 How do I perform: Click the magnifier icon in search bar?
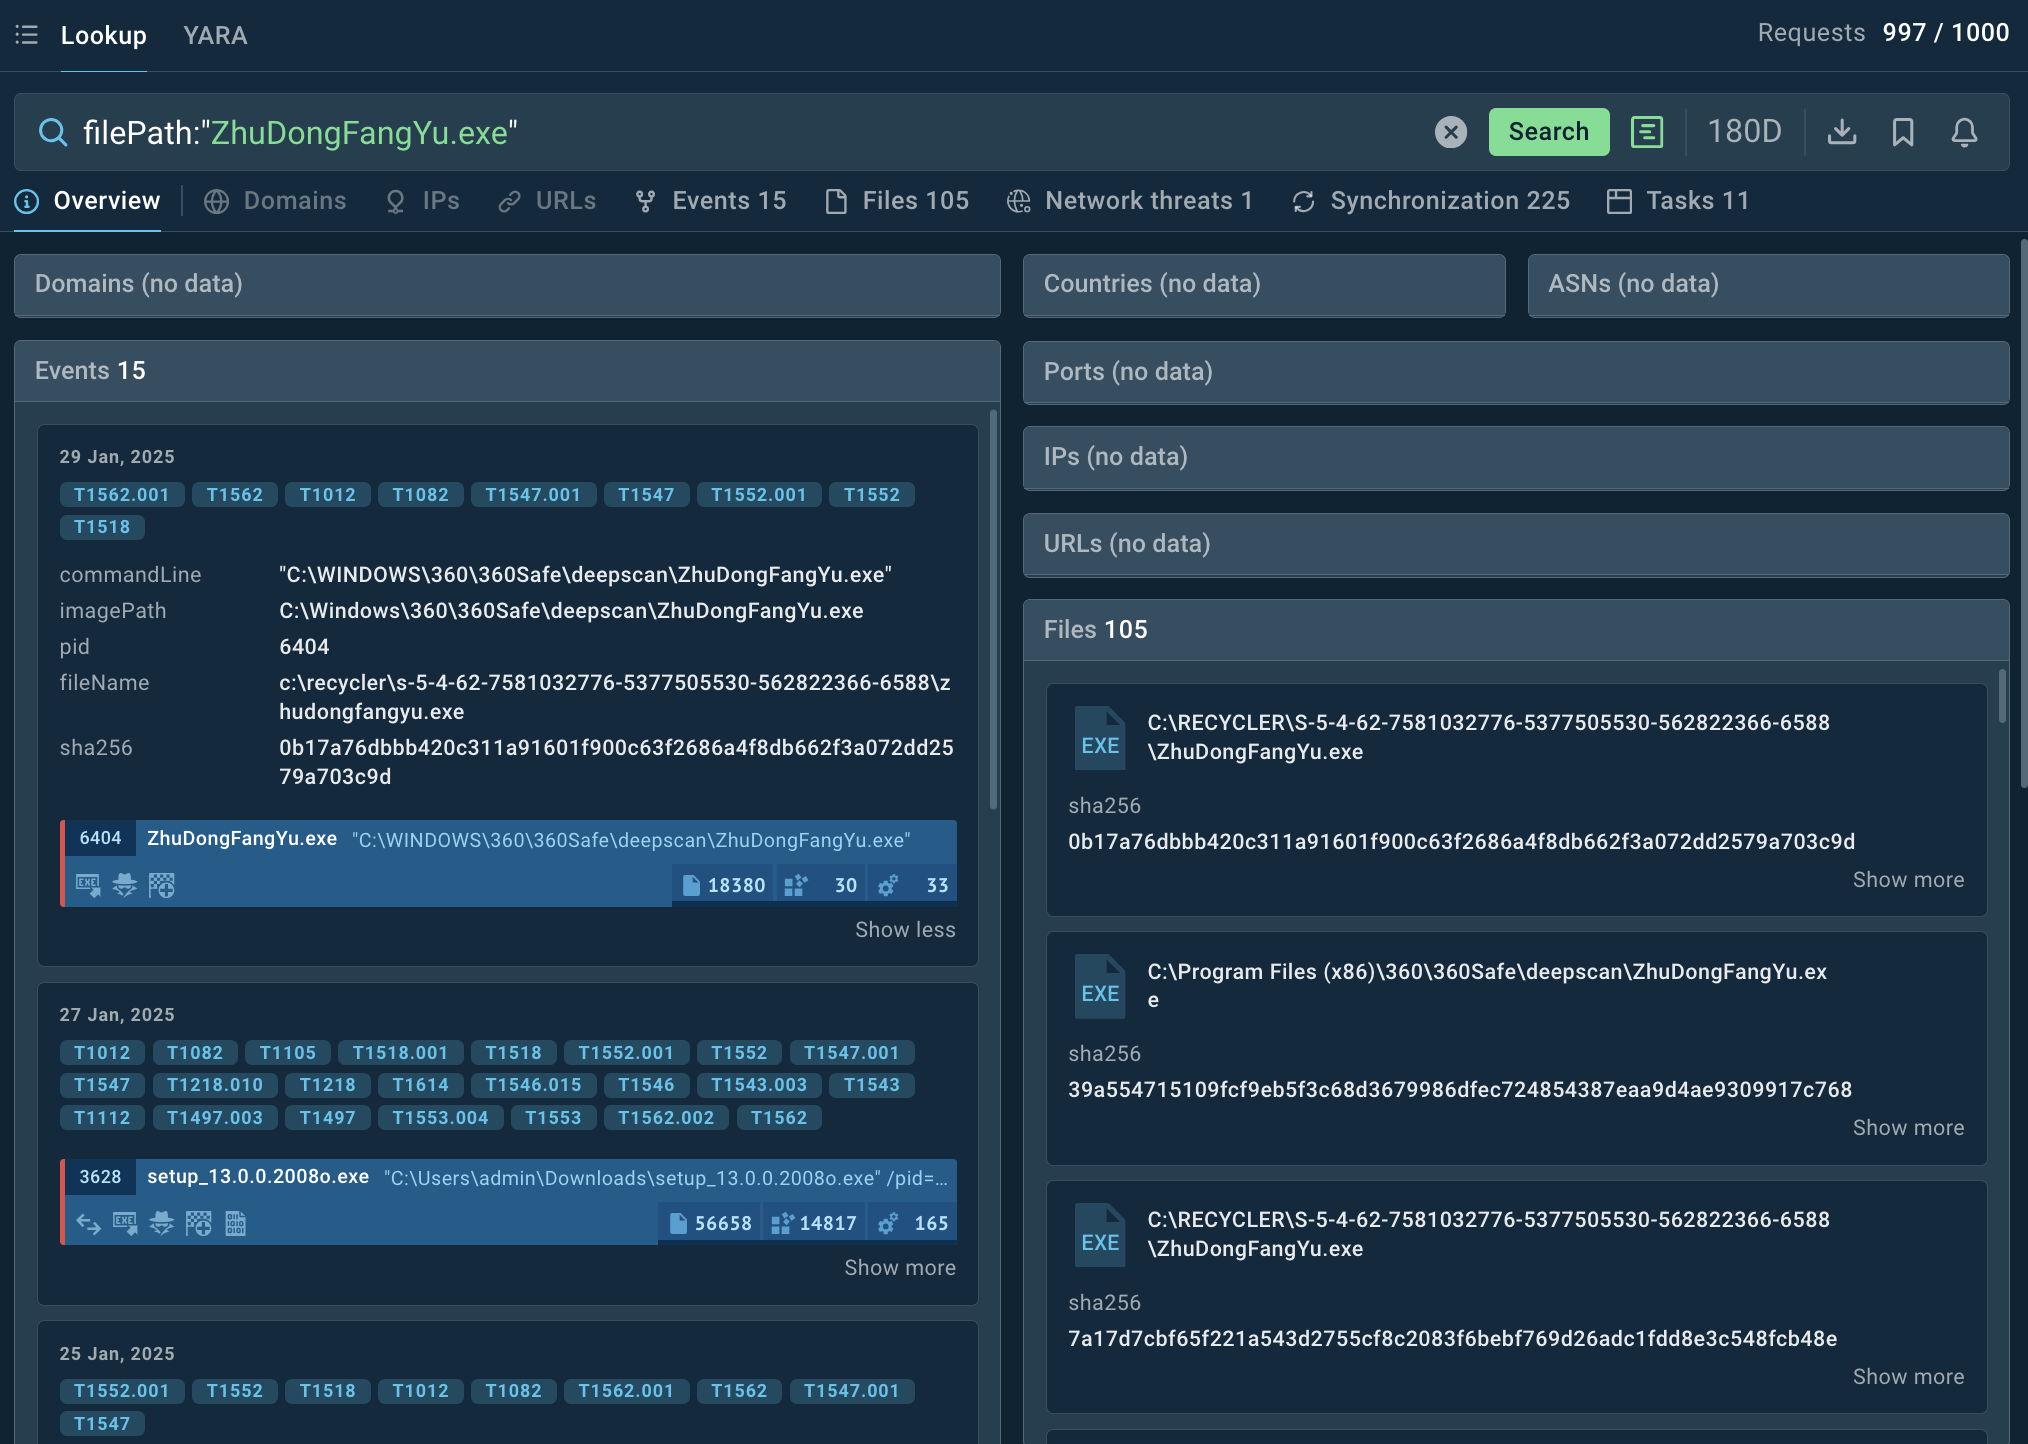click(52, 132)
